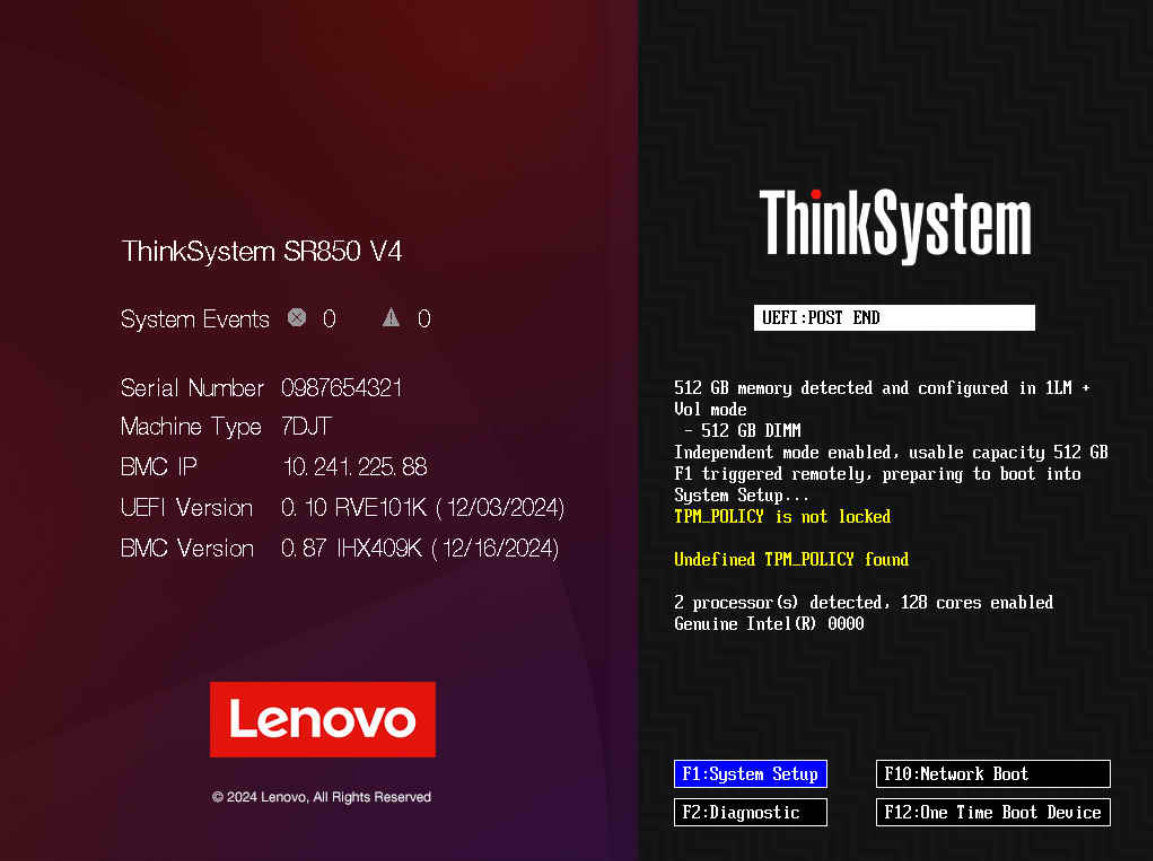Click the critical error events icon
1153x861 pixels.
coord(297,318)
